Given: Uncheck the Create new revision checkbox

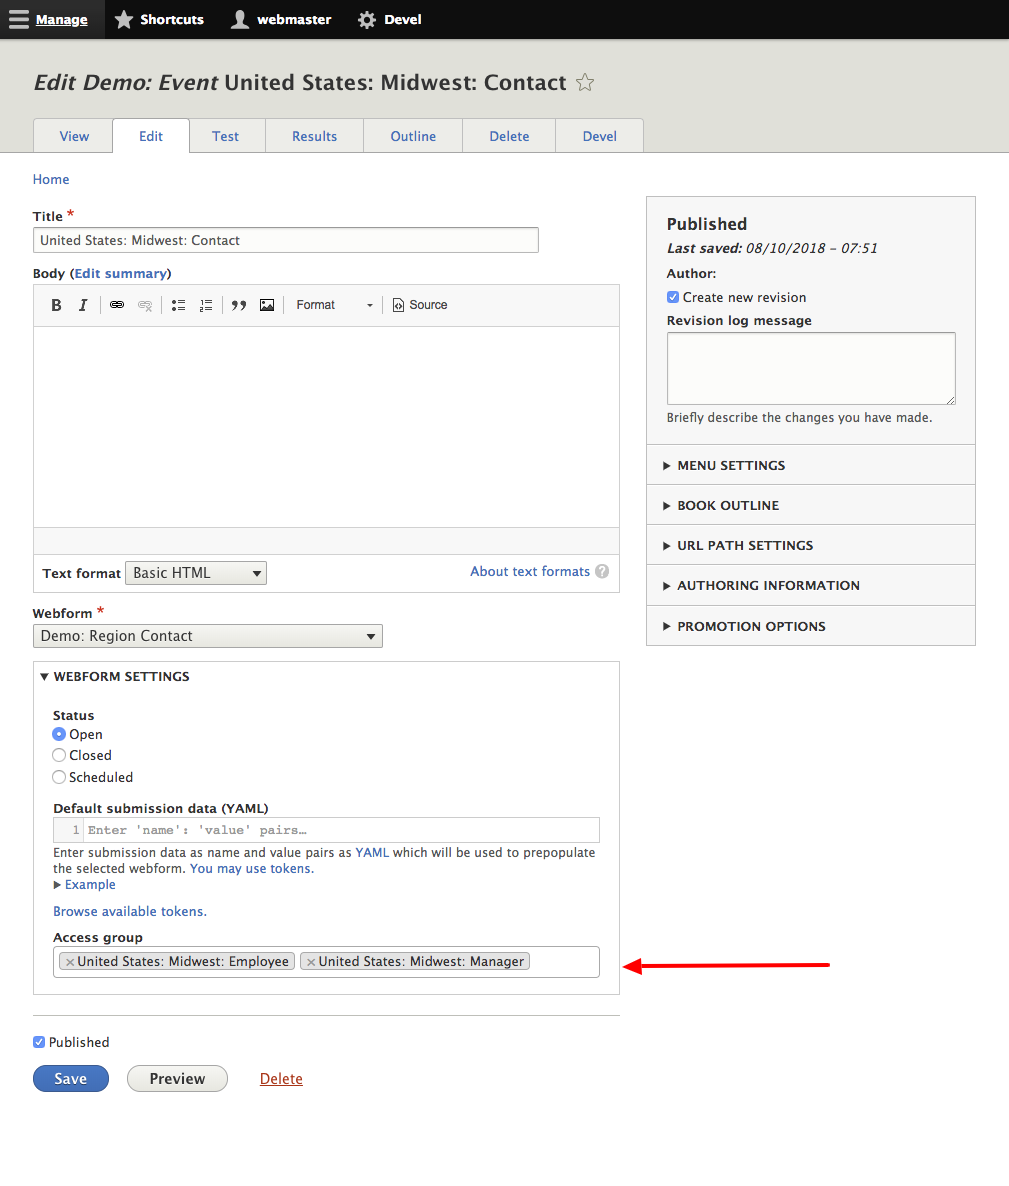Looking at the screenshot, I should pyautogui.click(x=673, y=297).
